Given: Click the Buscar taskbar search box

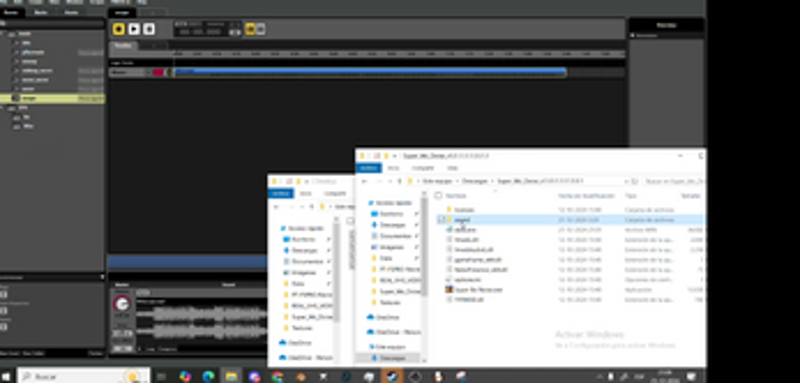Looking at the screenshot, I should click(x=84, y=376).
